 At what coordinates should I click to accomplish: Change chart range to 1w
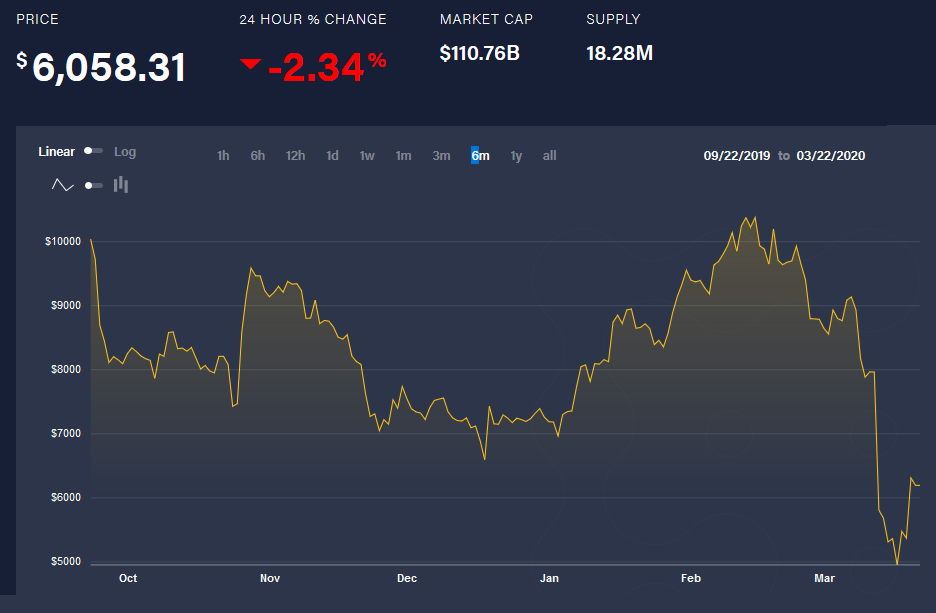[367, 155]
